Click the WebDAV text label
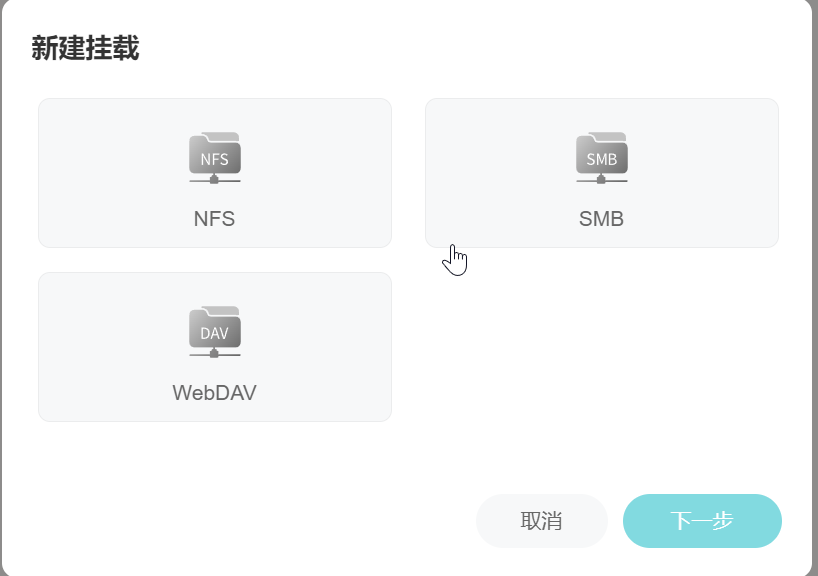 point(214,393)
